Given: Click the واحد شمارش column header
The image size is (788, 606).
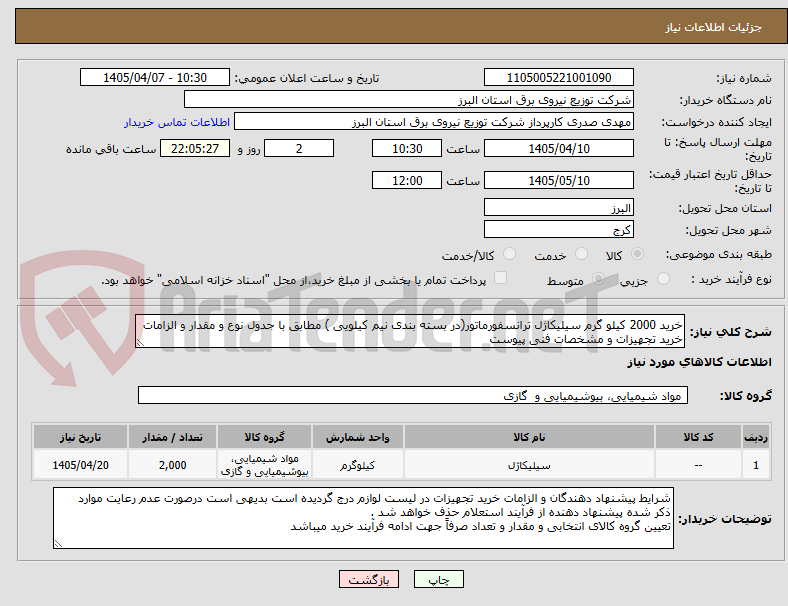Looking at the screenshot, I should pos(357,437).
